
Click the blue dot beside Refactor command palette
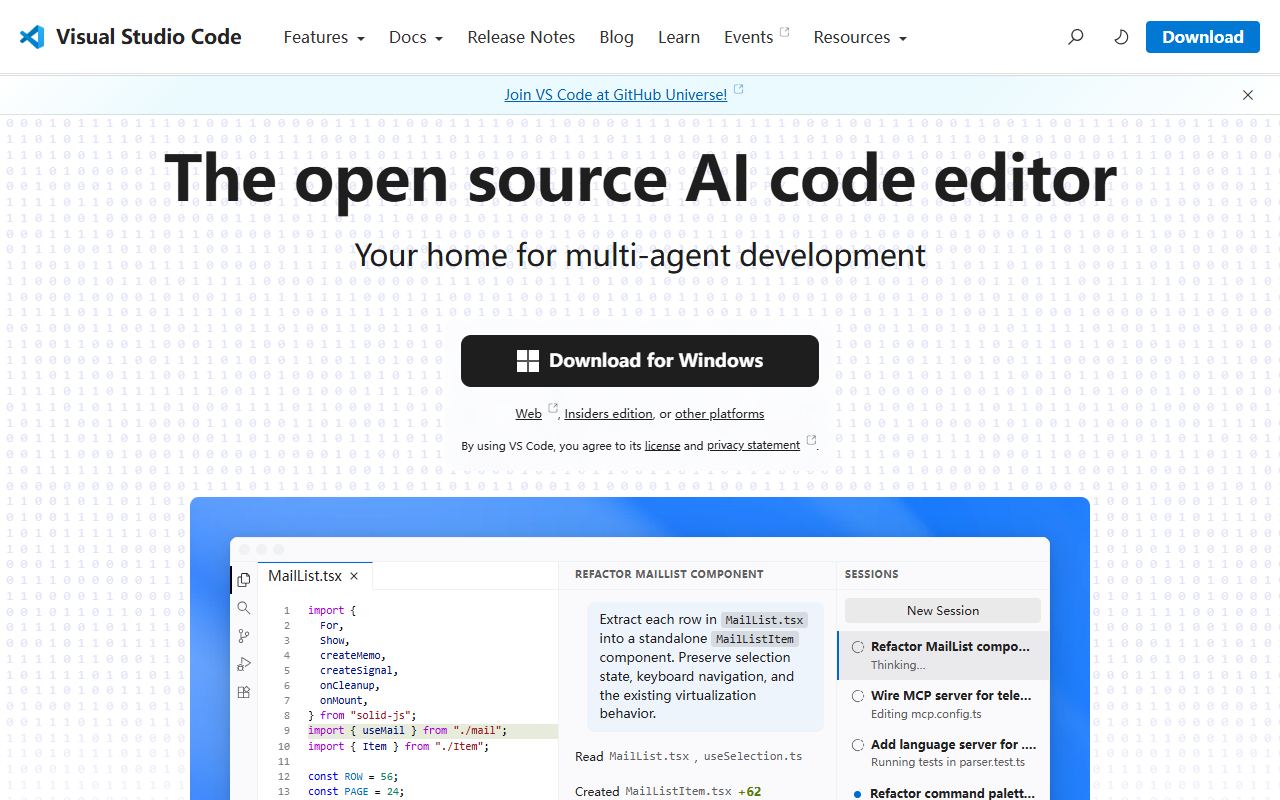click(x=858, y=794)
